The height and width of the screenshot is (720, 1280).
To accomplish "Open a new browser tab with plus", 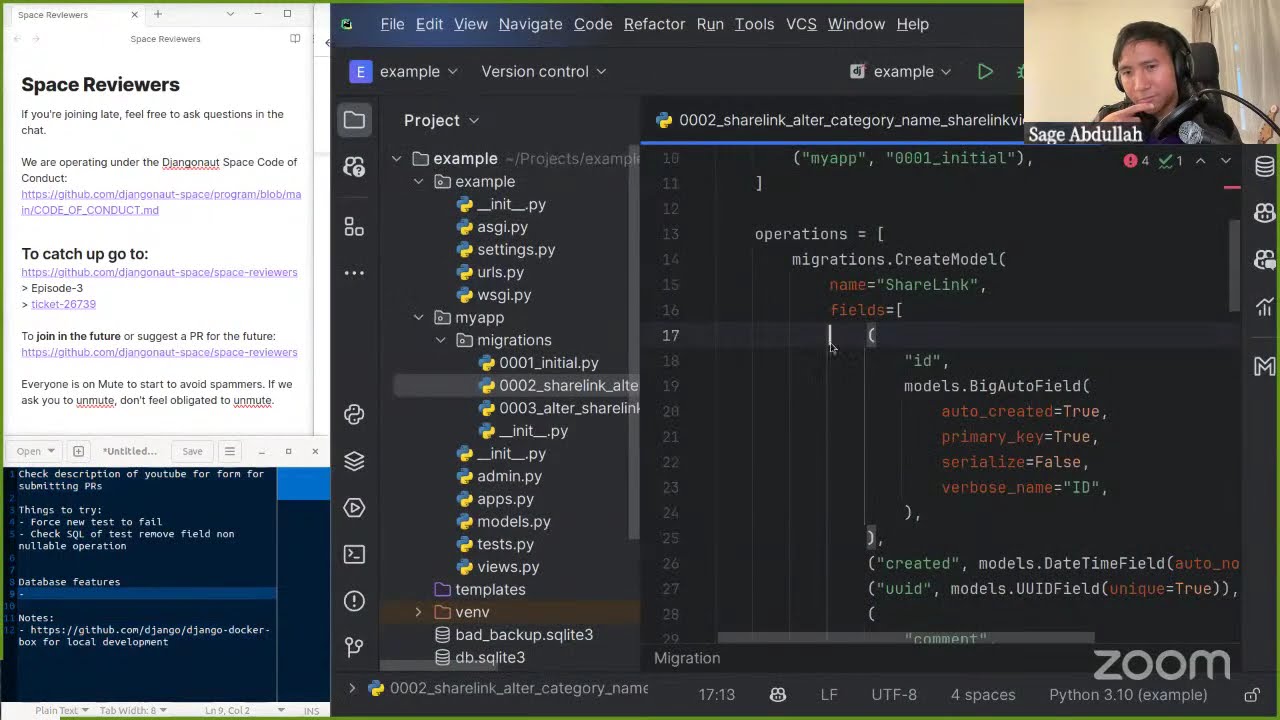I will click(157, 14).
